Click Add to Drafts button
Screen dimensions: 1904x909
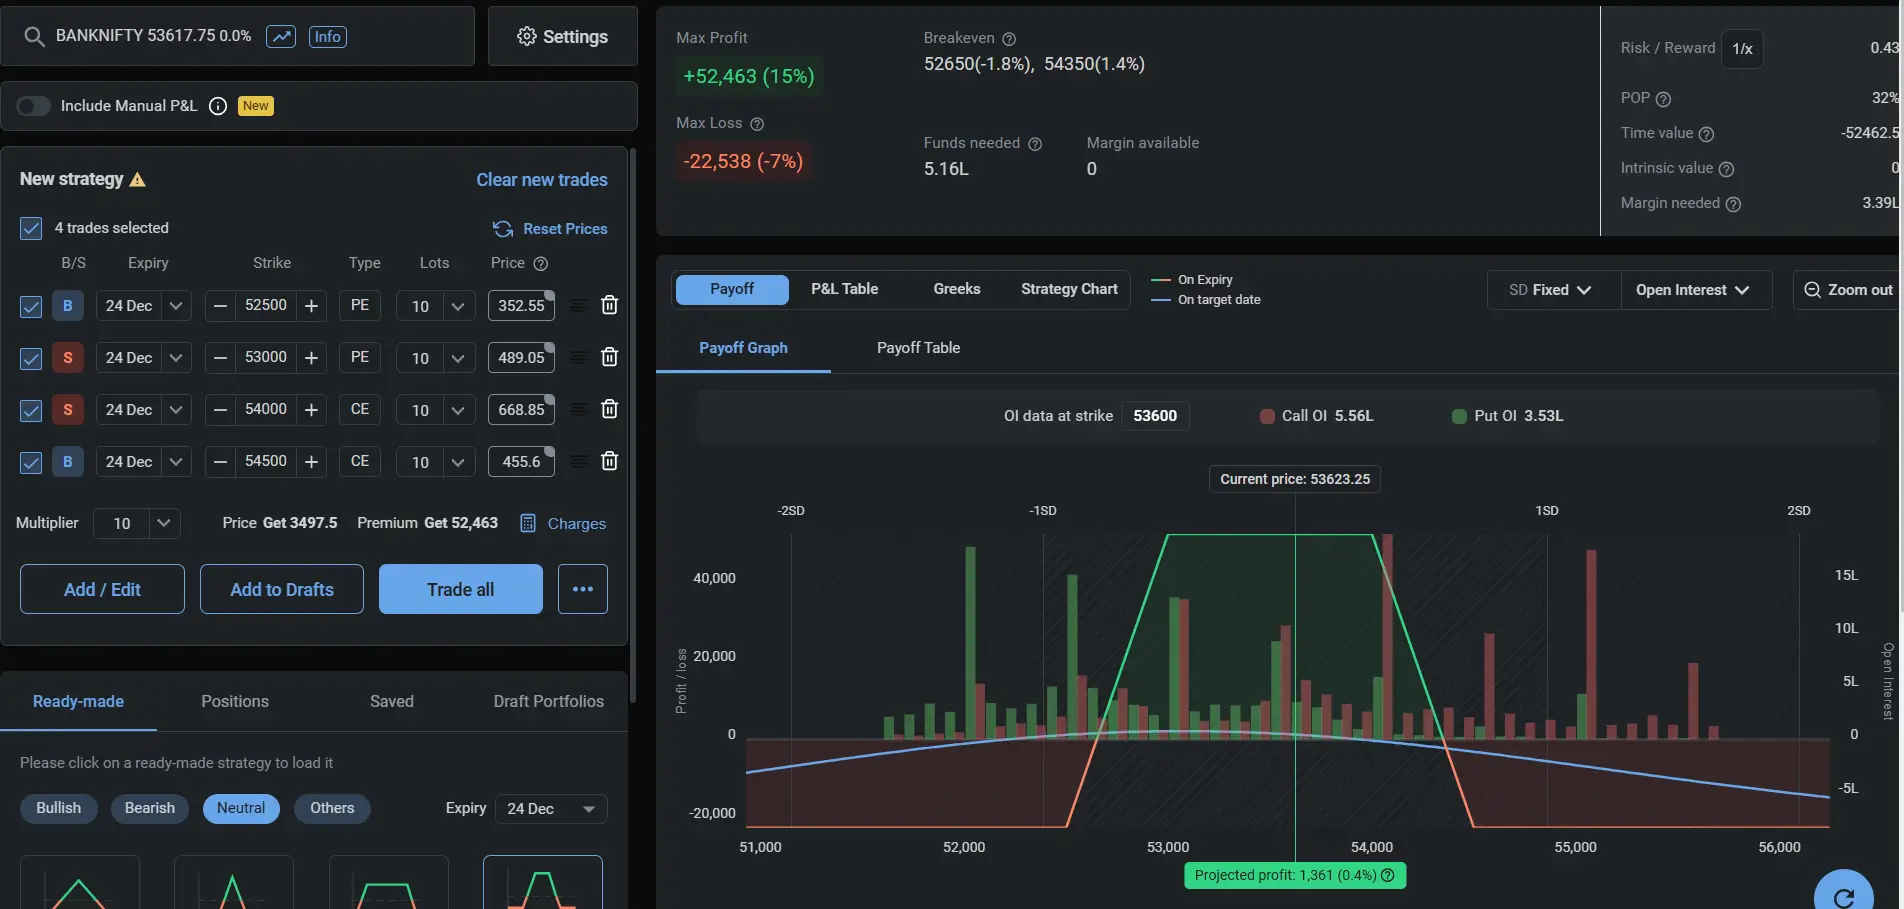282,590
